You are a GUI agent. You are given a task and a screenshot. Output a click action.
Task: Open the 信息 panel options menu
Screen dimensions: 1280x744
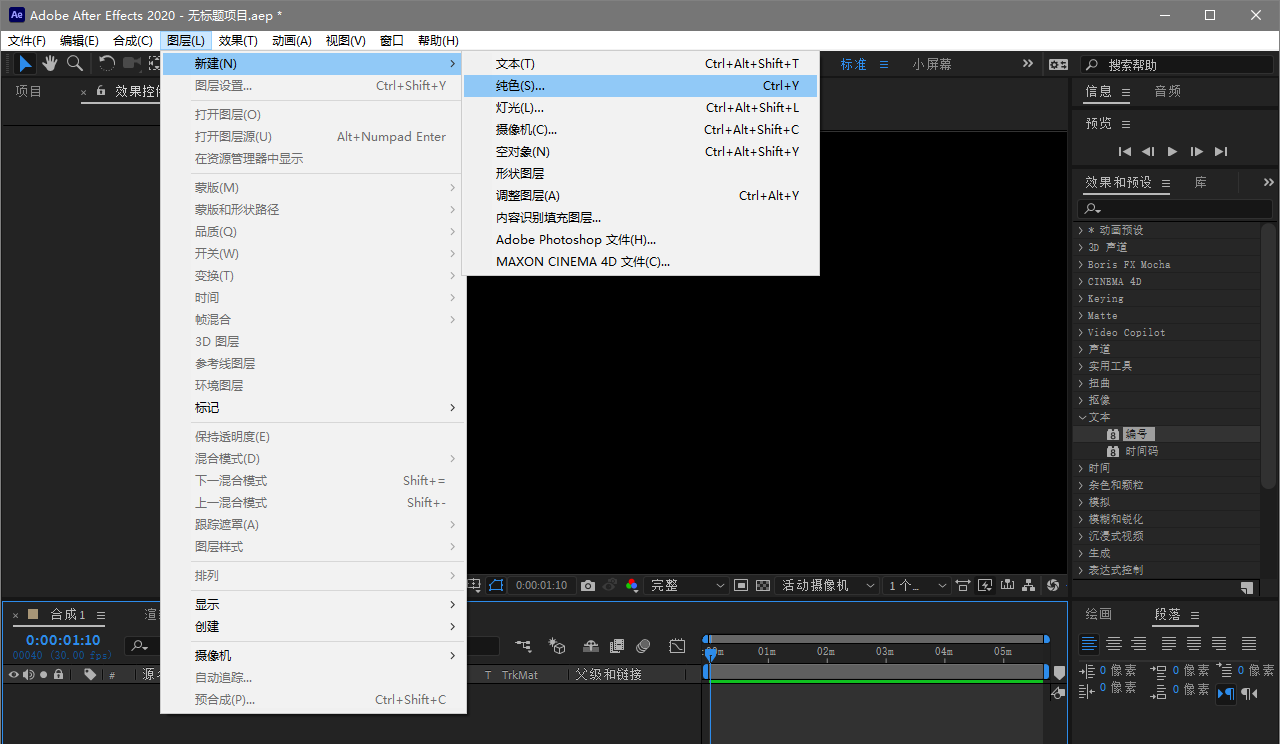1126,92
